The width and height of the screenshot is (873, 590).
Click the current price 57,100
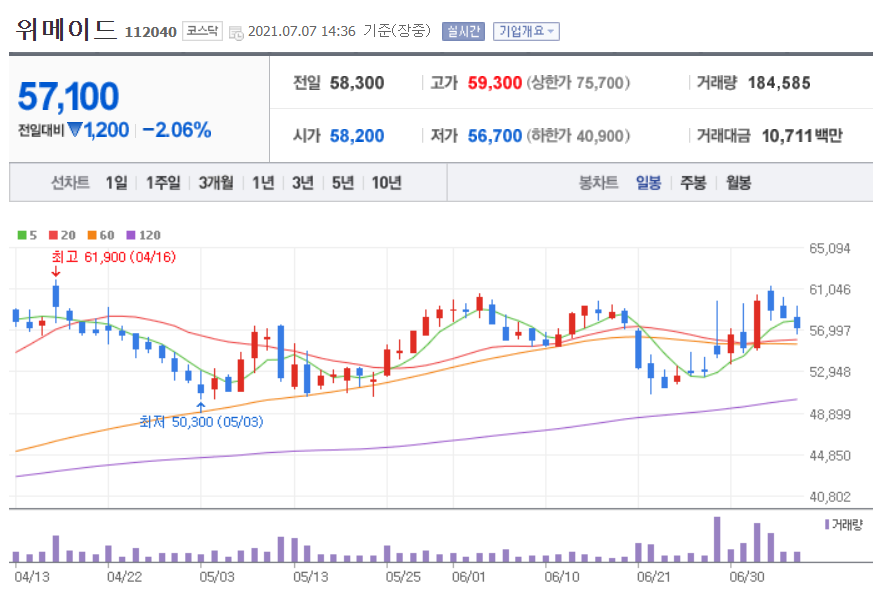coord(68,96)
